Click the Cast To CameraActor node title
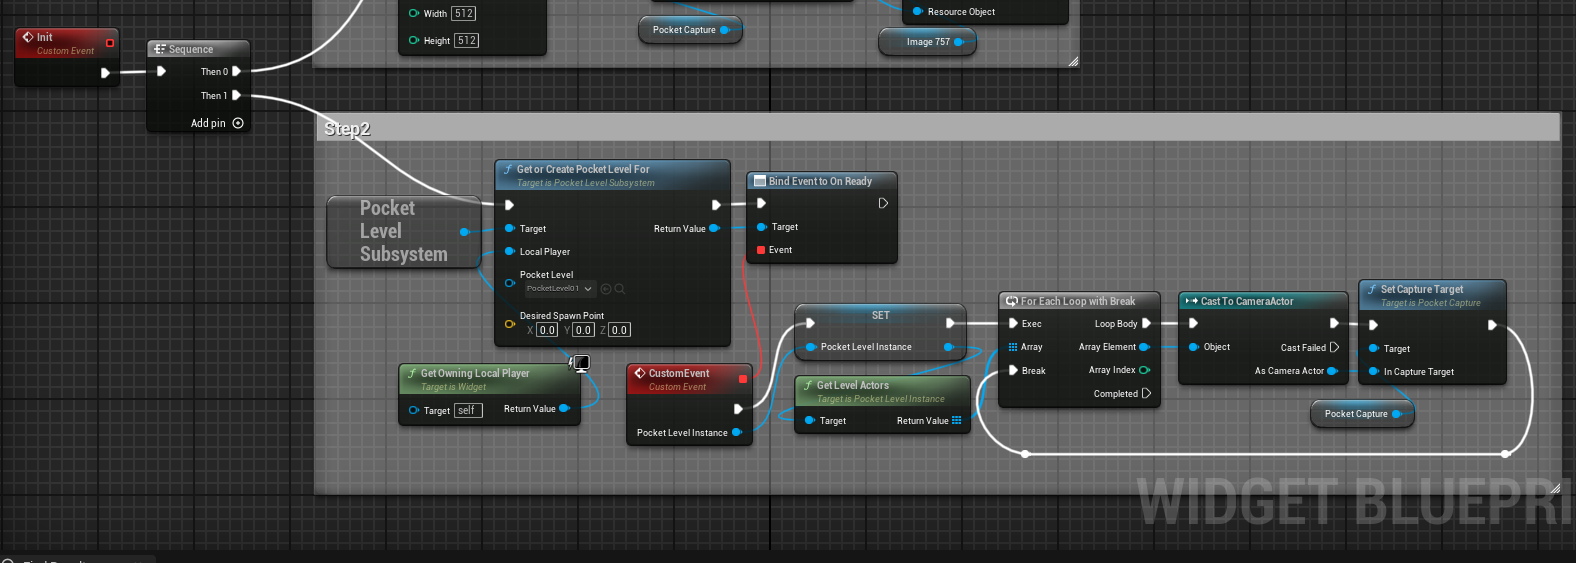 coord(1247,301)
